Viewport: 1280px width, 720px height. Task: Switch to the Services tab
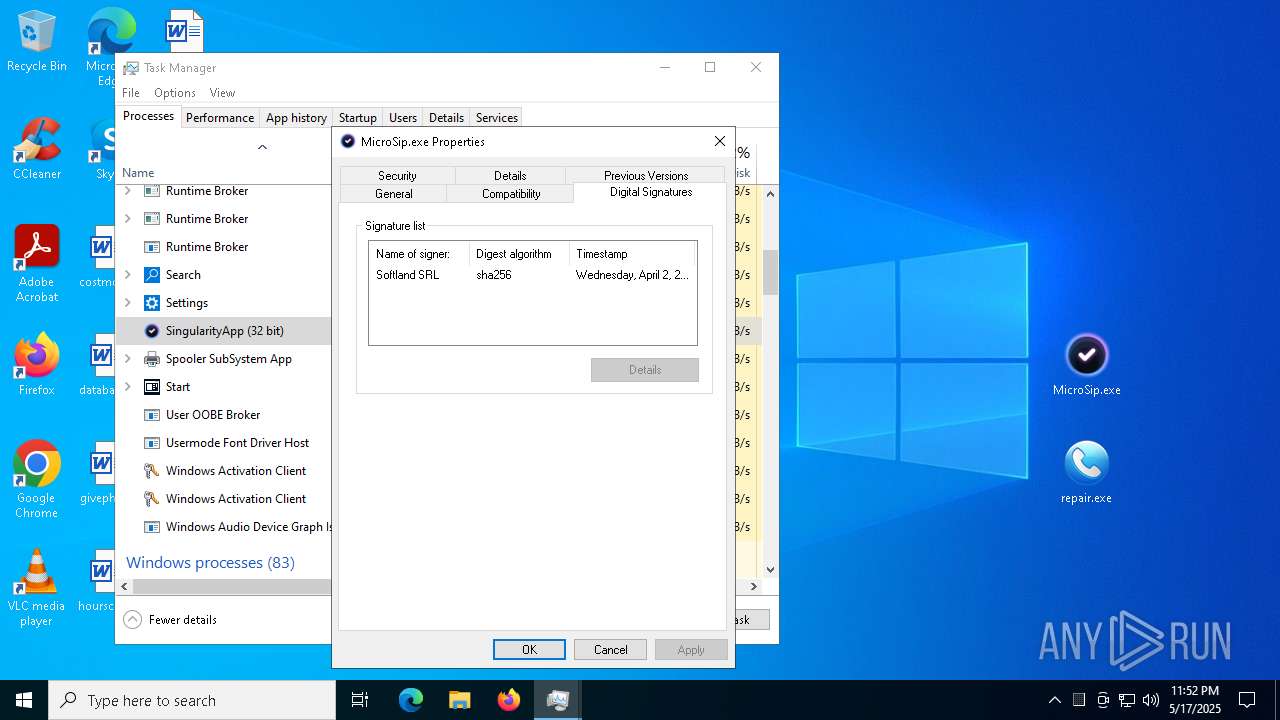point(497,117)
